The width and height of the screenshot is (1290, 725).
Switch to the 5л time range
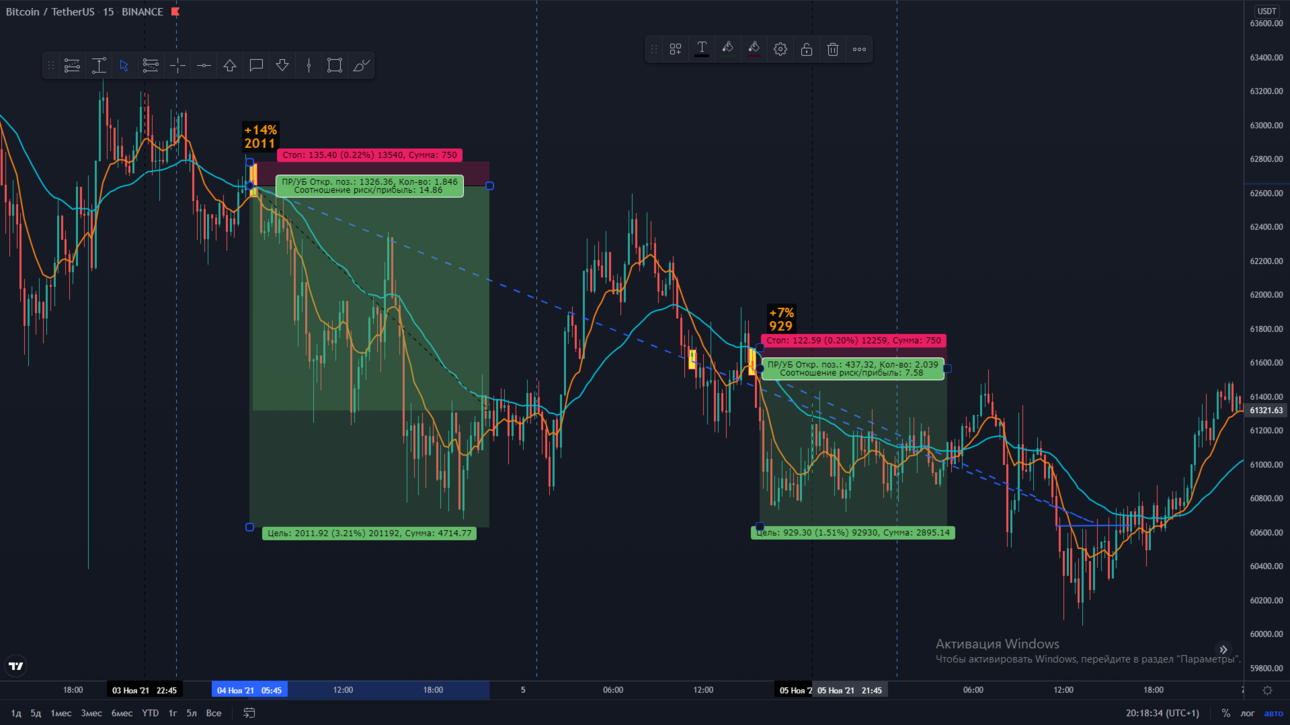click(x=191, y=713)
